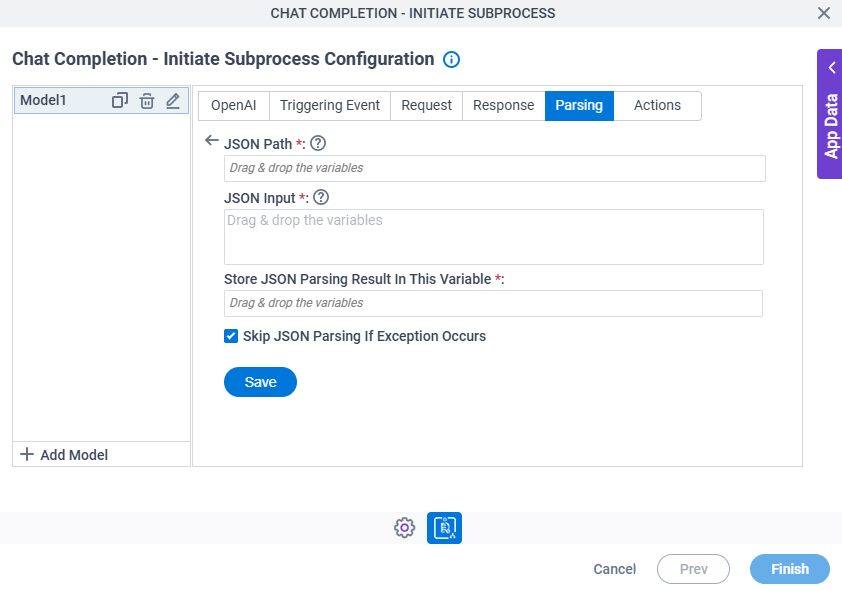The width and height of the screenshot is (842, 591).
Task: Close the Chat Completion dialog
Action: click(x=824, y=13)
